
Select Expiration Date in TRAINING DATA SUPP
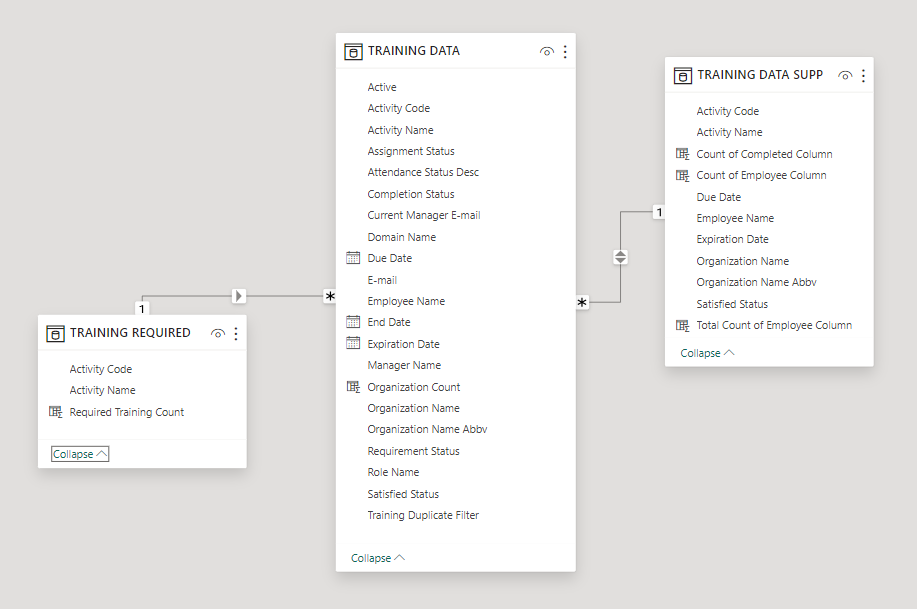pyautogui.click(x=732, y=239)
